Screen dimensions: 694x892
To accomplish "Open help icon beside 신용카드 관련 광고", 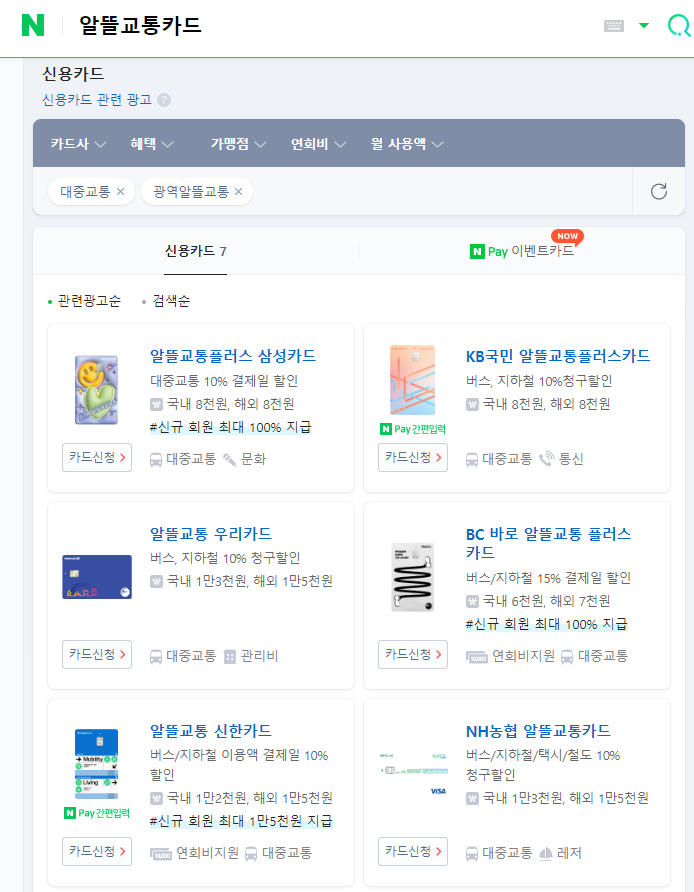I will tap(164, 100).
